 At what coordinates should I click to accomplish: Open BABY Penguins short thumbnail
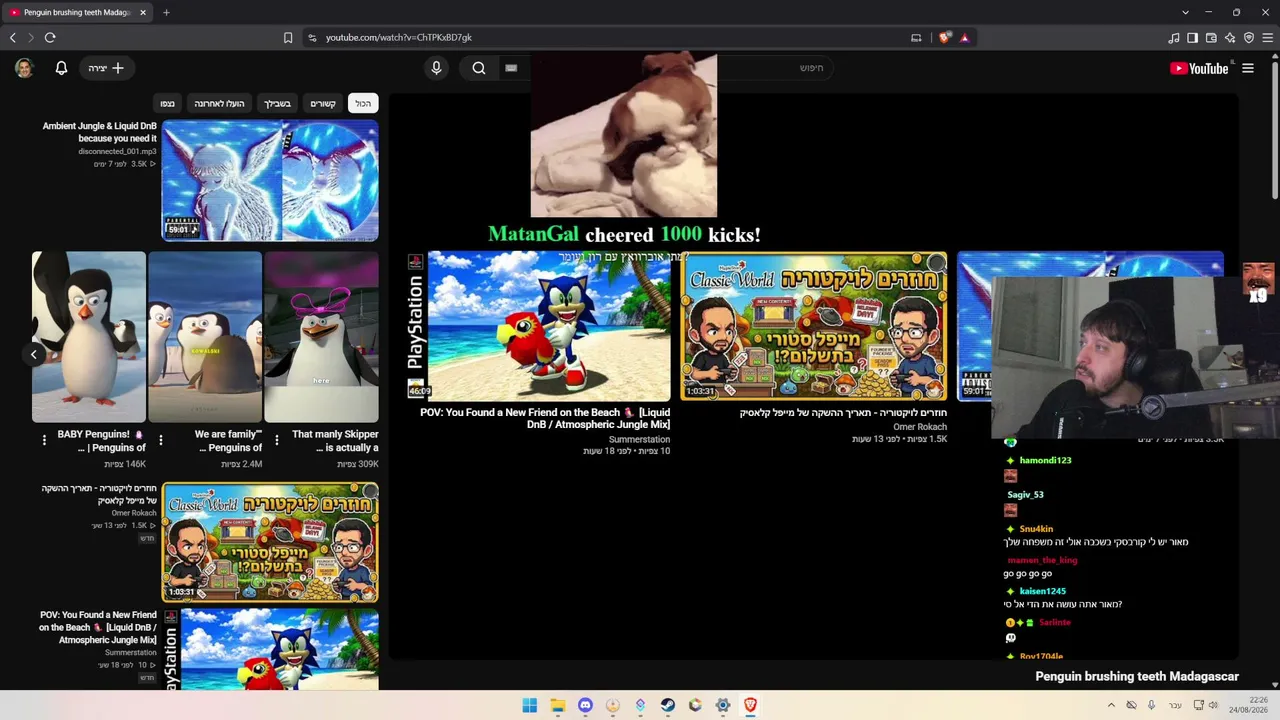[x=89, y=337]
